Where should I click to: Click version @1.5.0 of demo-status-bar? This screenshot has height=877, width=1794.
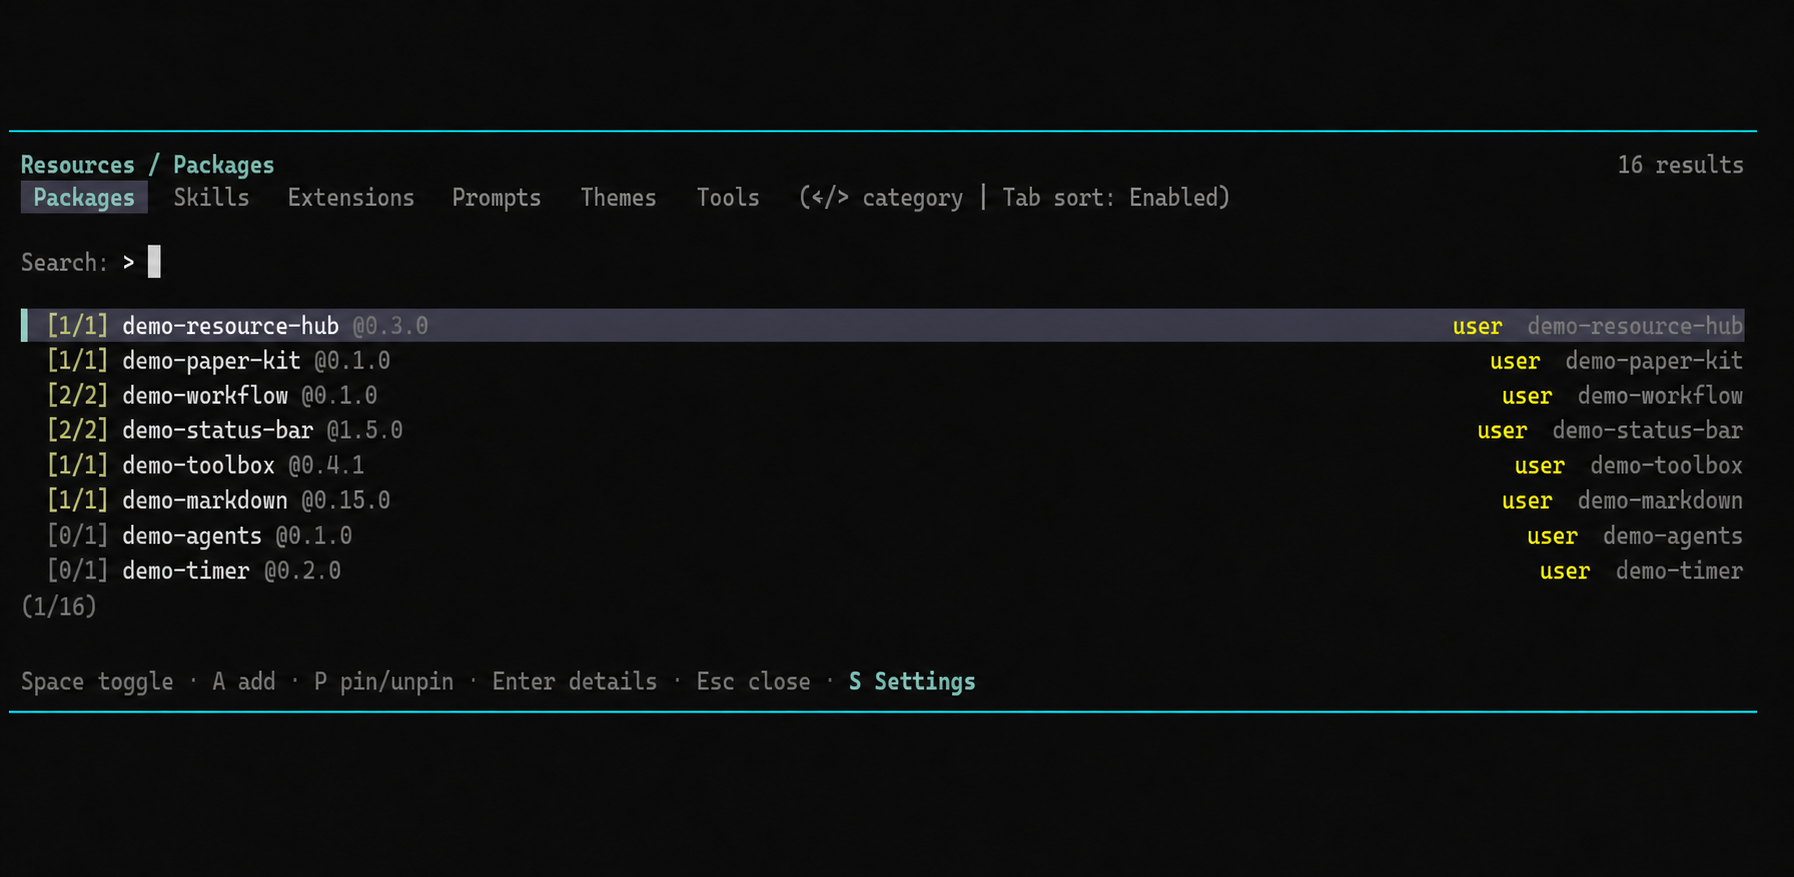(364, 430)
